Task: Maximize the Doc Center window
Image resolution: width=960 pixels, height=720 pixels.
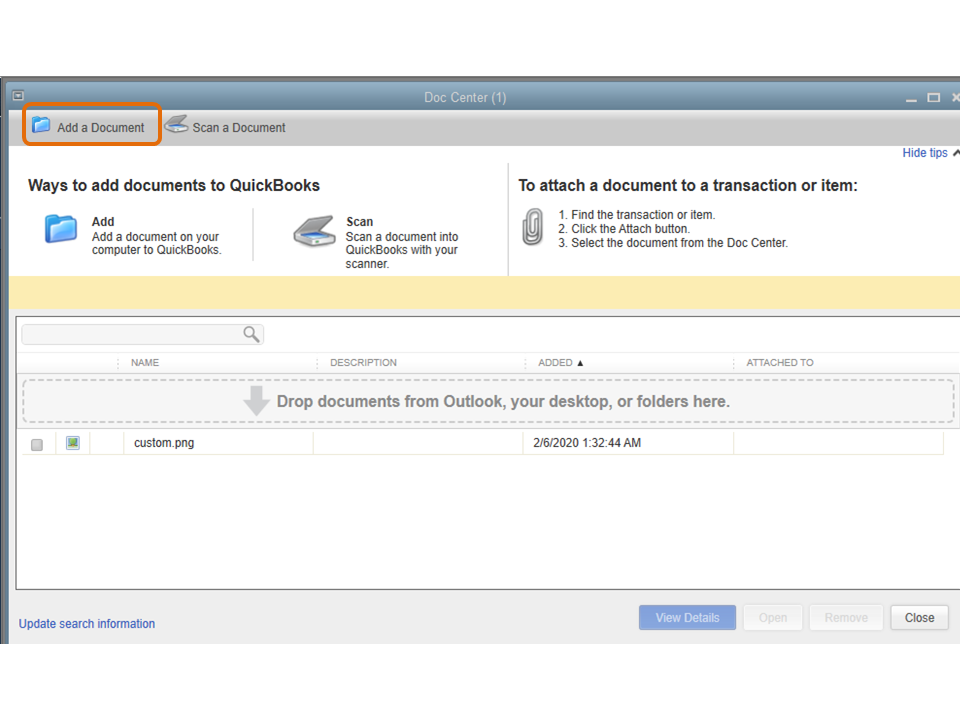Action: click(933, 98)
